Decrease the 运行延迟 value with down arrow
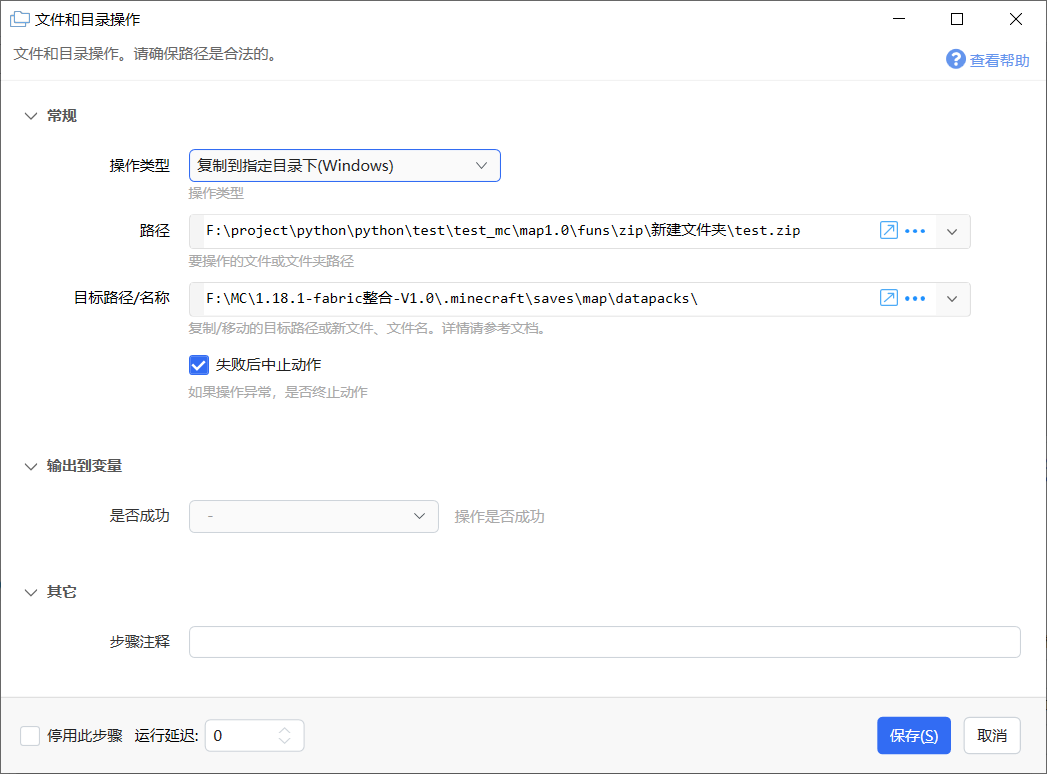Screen dimensions: 1047x774 click(284, 741)
